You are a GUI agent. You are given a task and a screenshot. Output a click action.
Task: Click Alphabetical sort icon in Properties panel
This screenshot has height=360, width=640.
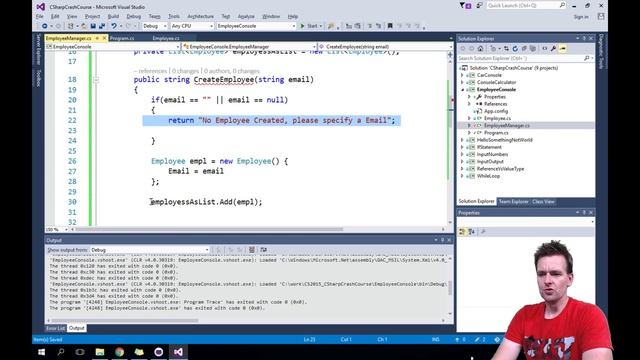tap(471, 232)
